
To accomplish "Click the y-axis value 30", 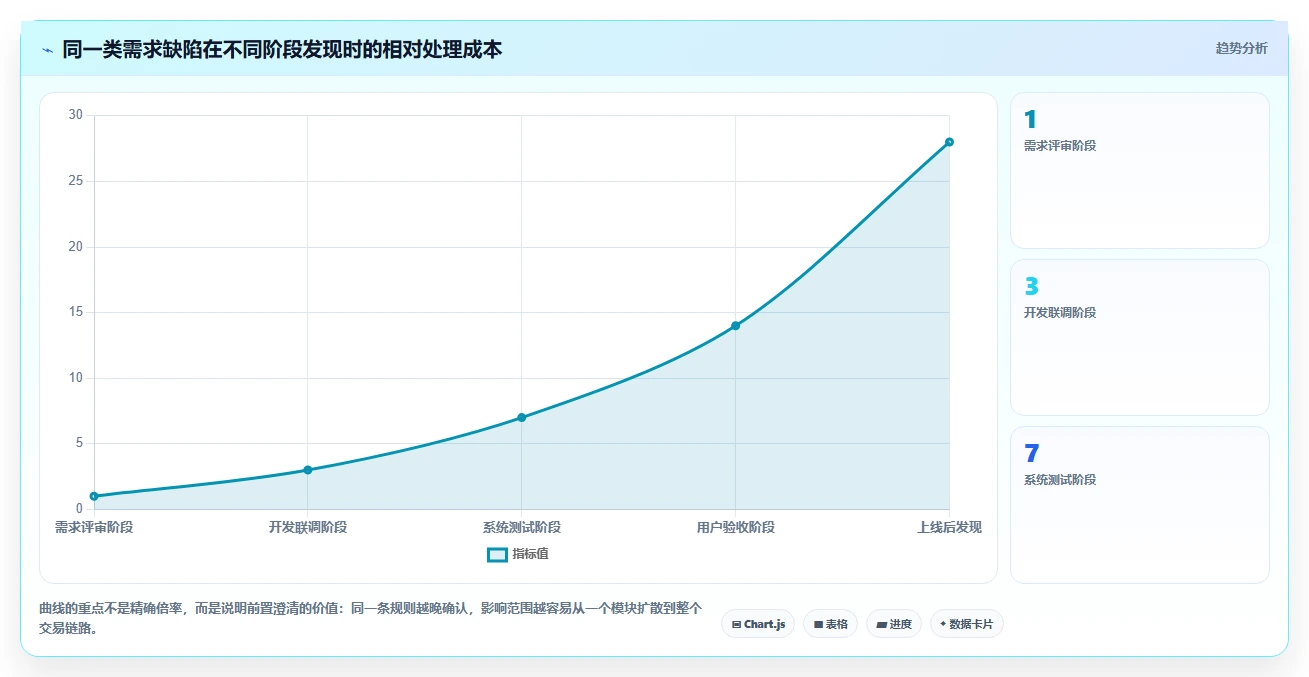I will [x=76, y=115].
